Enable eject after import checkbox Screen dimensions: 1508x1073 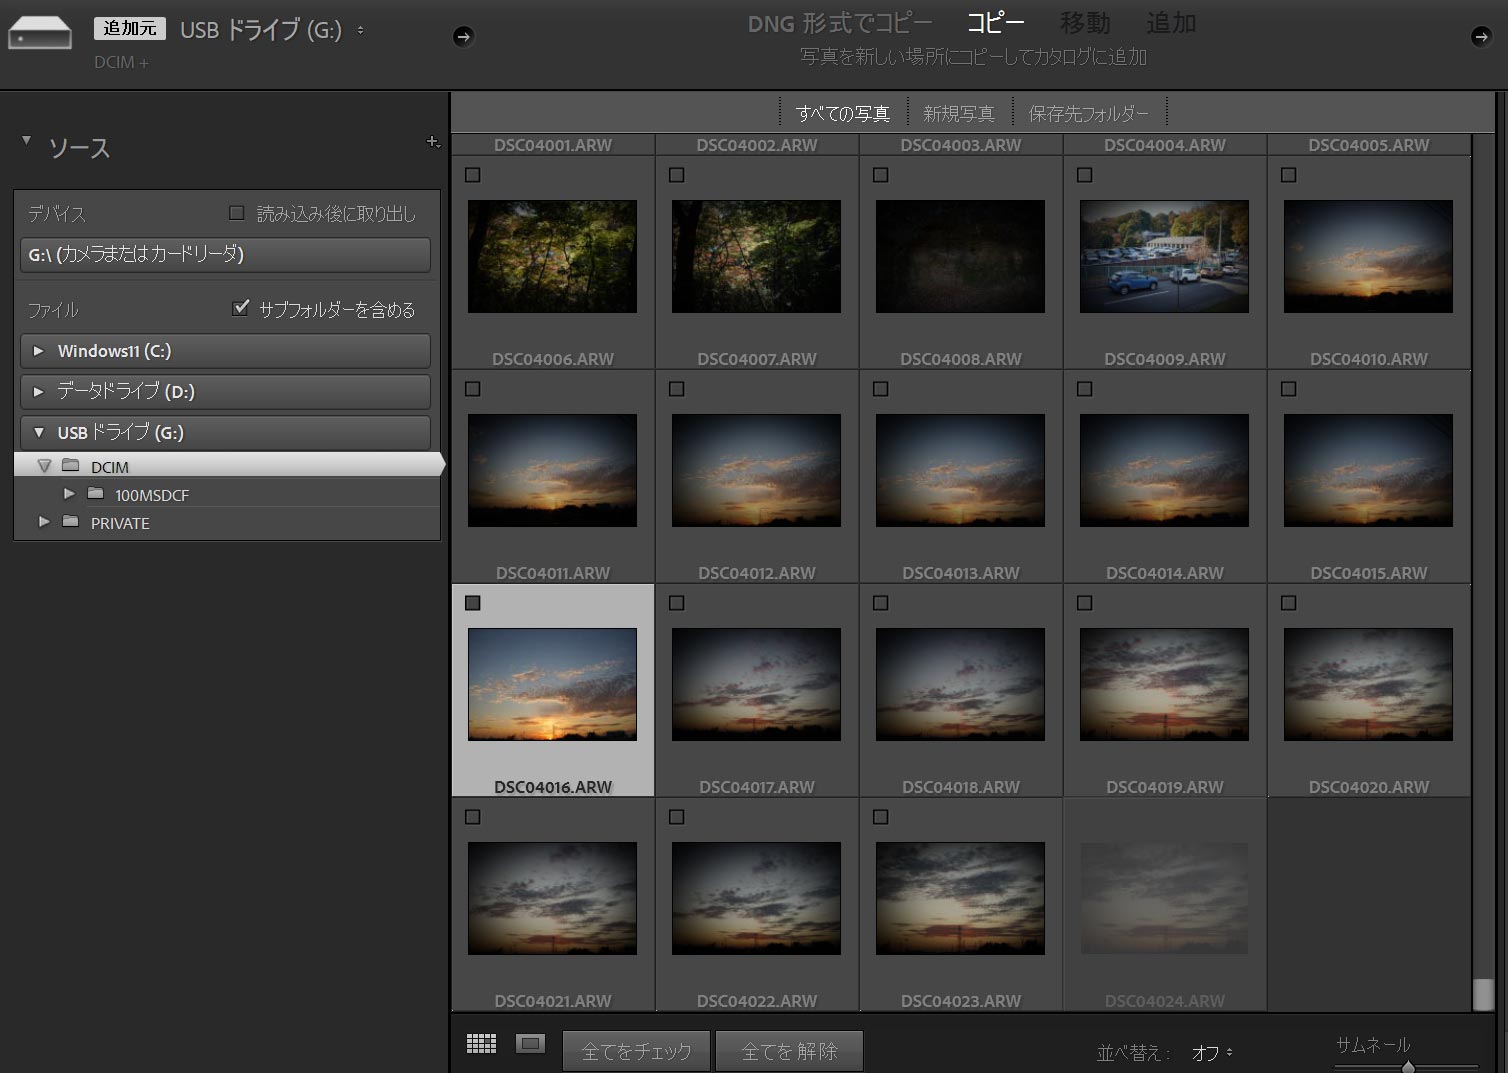point(237,213)
